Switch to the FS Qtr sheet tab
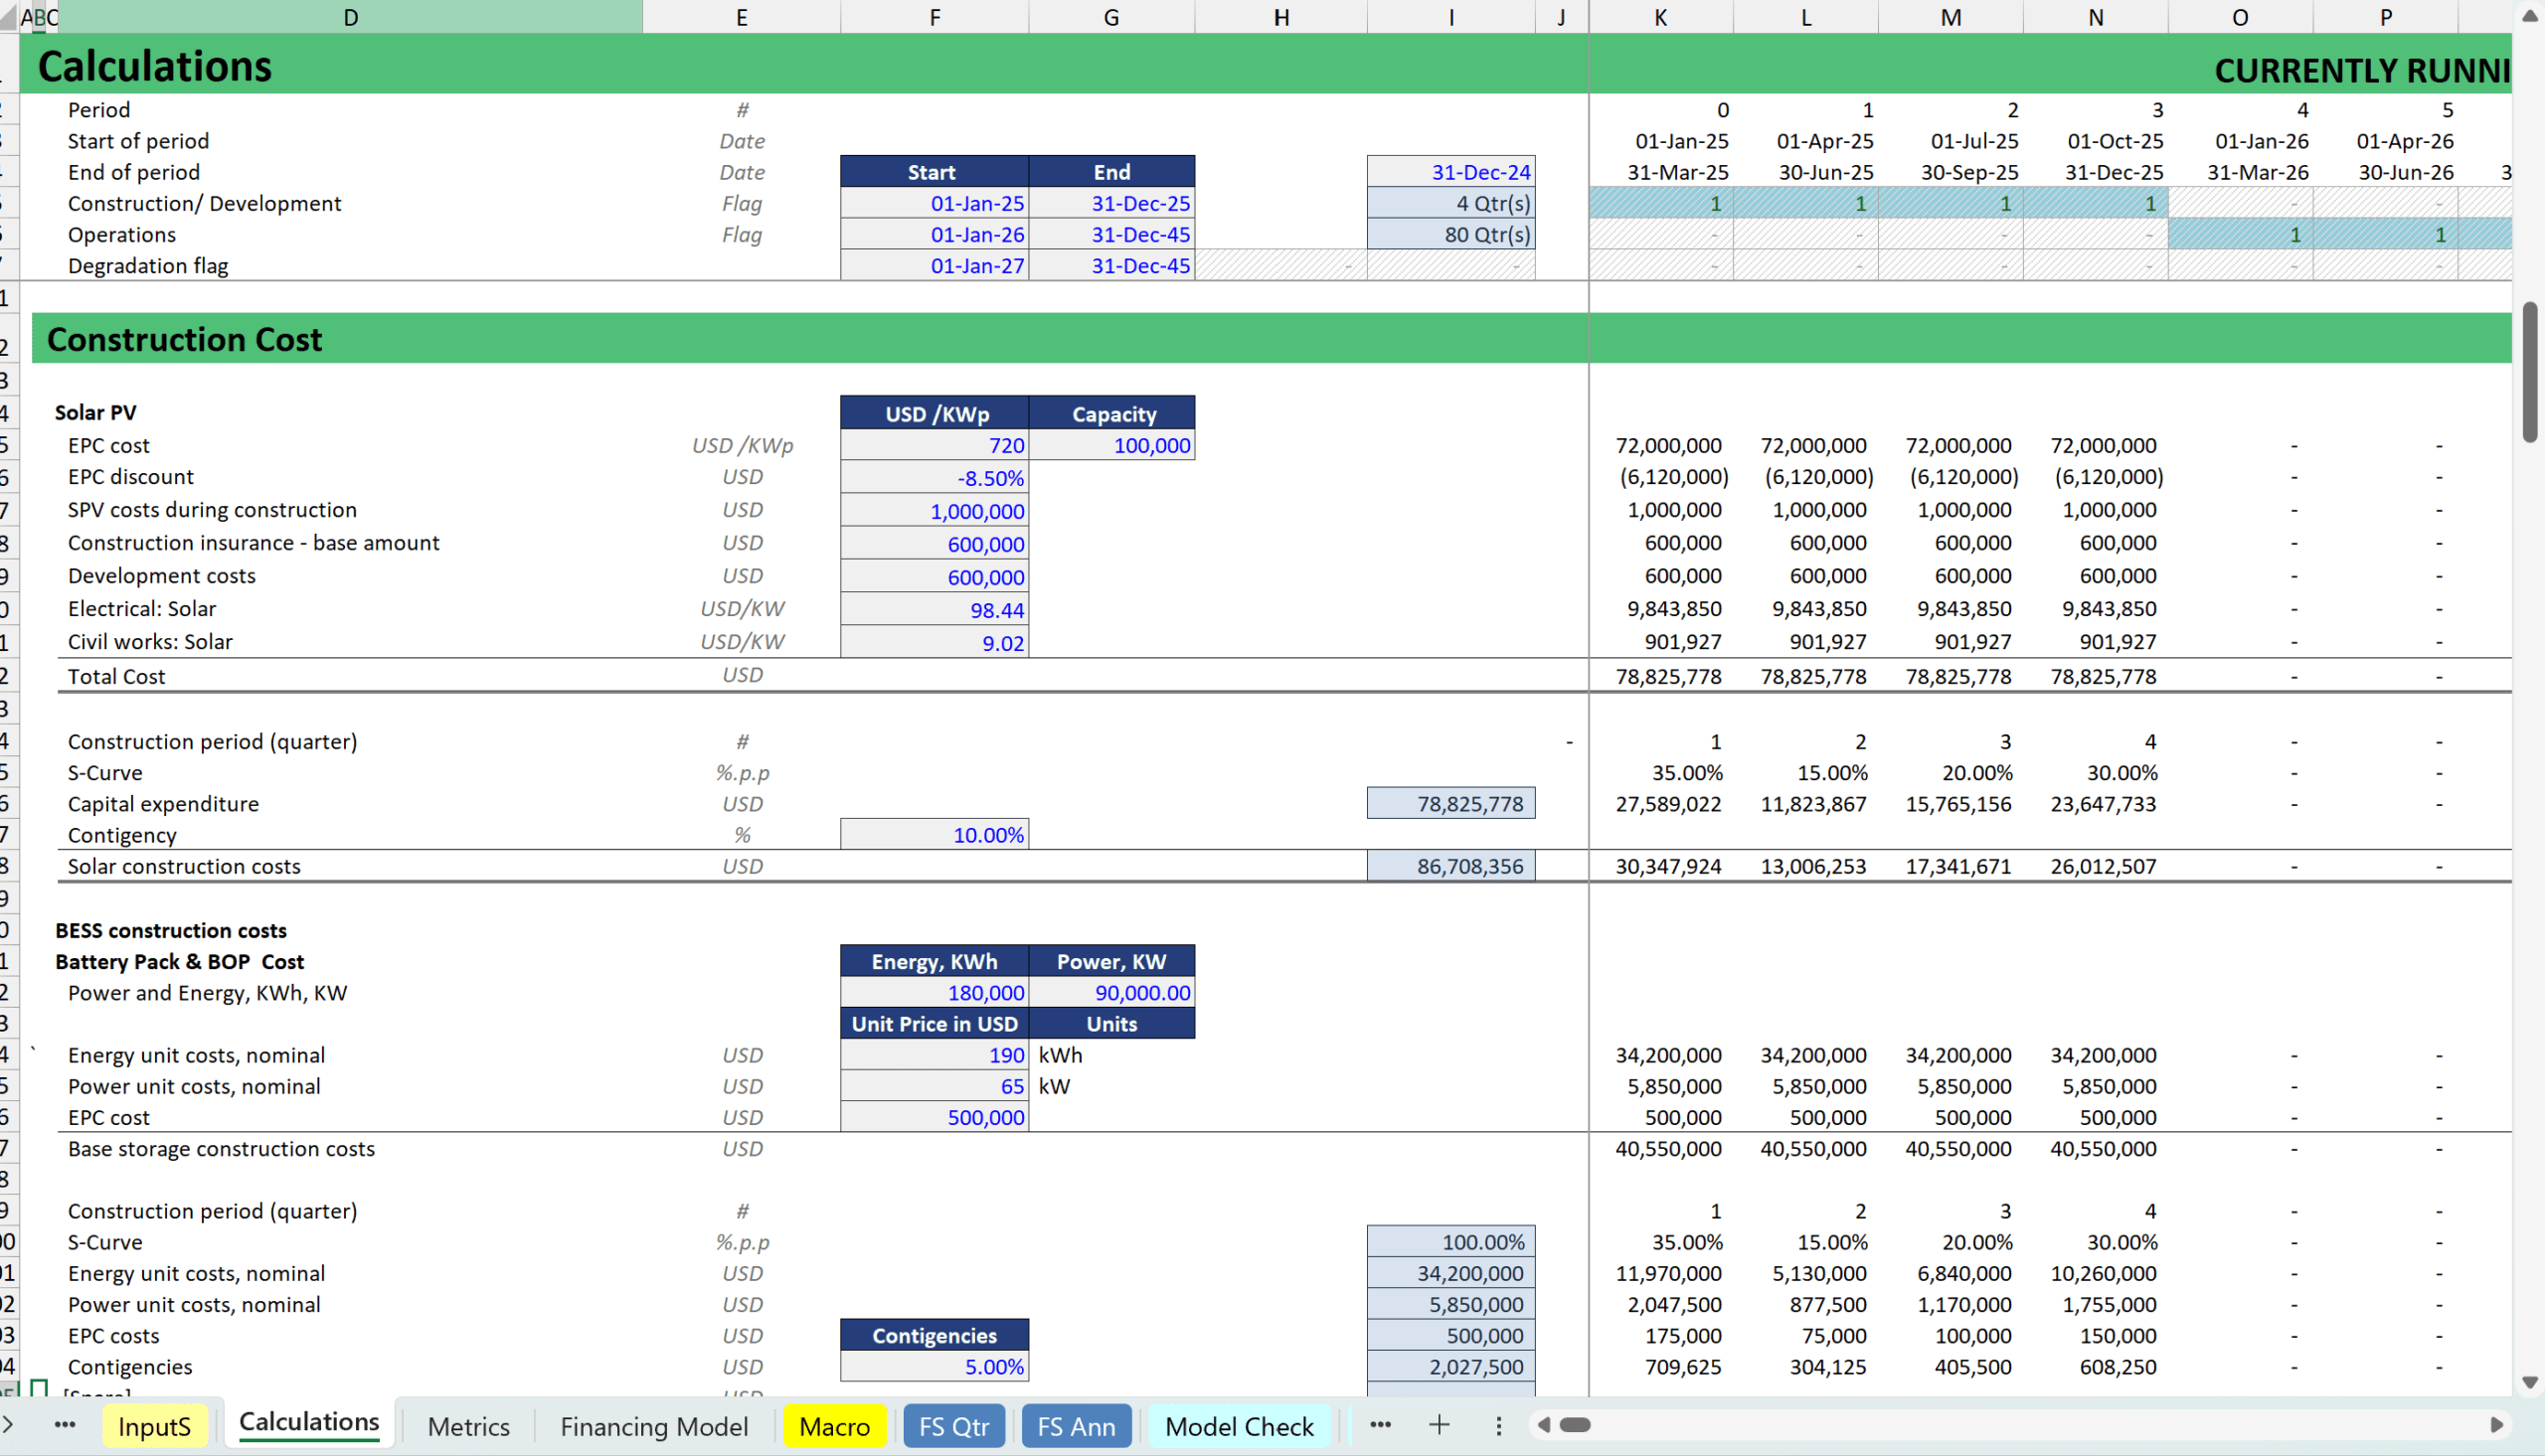 tap(953, 1426)
